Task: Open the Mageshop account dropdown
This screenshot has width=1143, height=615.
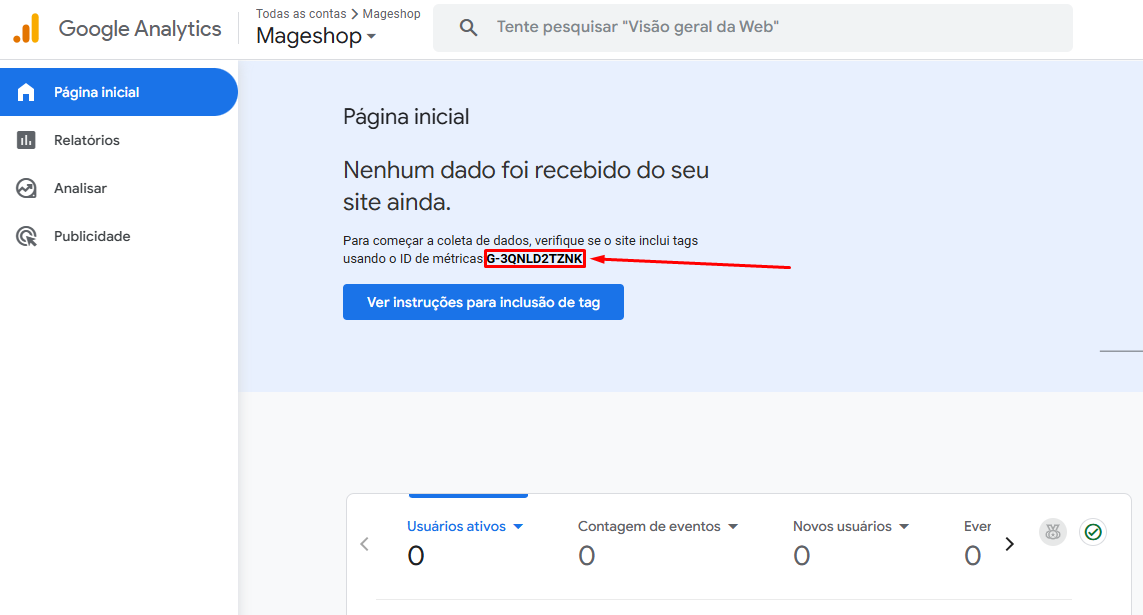Action: pos(316,36)
